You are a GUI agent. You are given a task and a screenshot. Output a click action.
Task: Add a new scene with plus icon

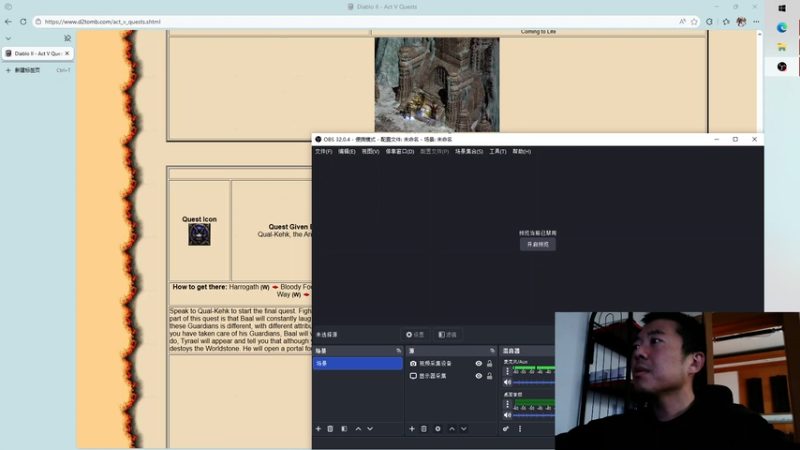point(318,428)
